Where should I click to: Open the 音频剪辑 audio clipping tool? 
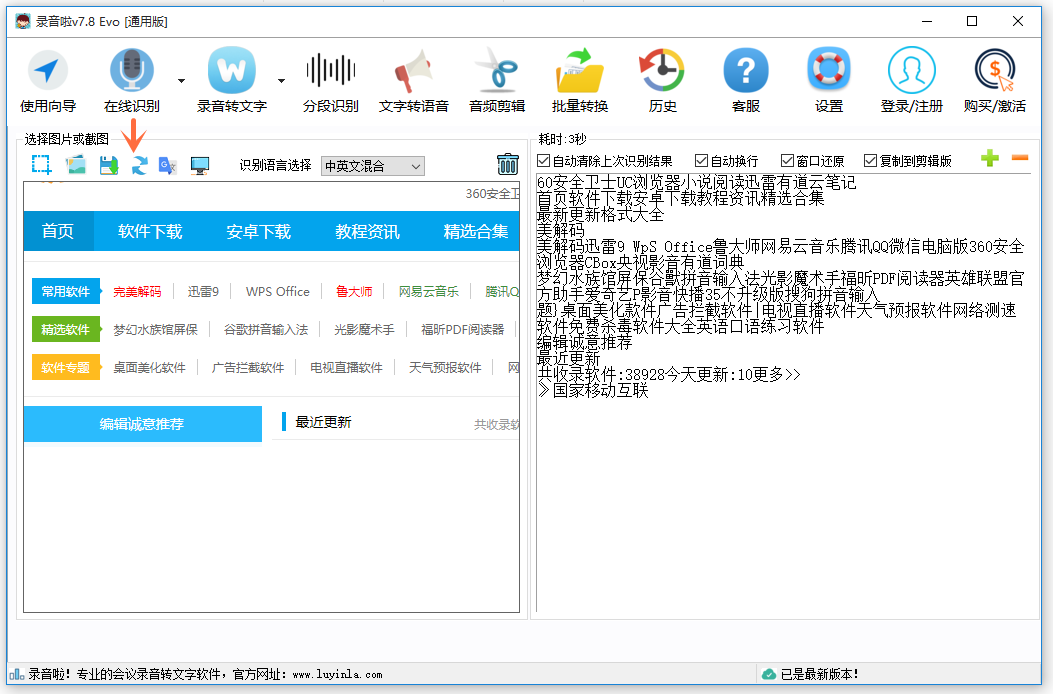[495, 75]
